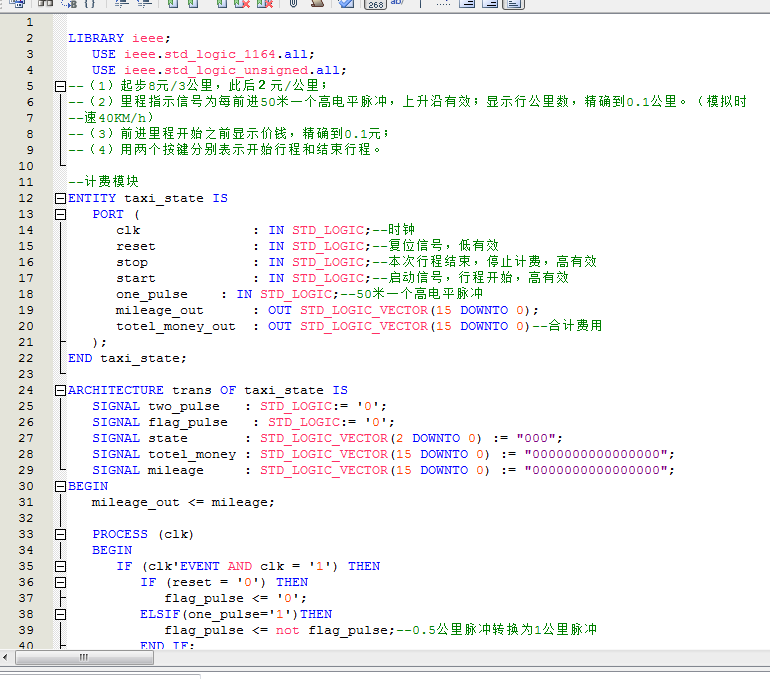Fold the BEGIN block at line 30

(60, 487)
